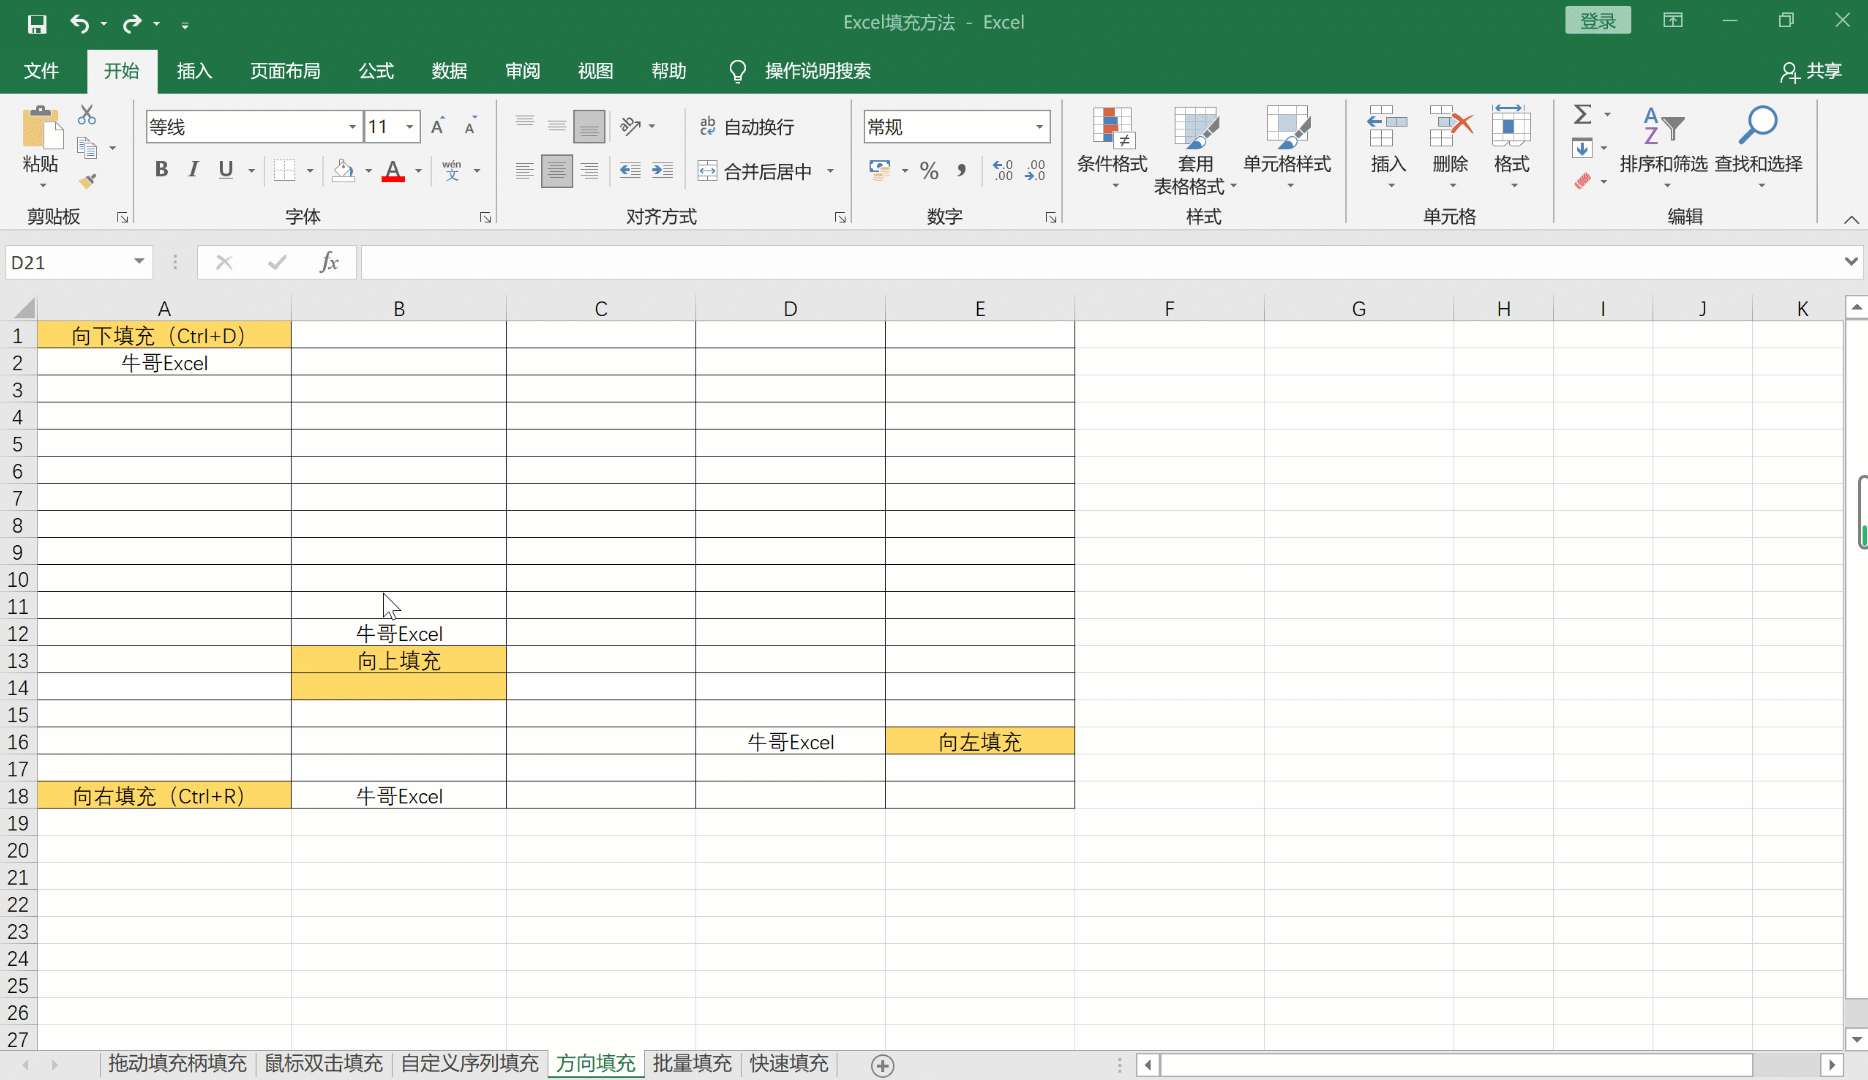Screen dimensions: 1868x1080
Task: Click the 共享 share button
Action: [1811, 71]
